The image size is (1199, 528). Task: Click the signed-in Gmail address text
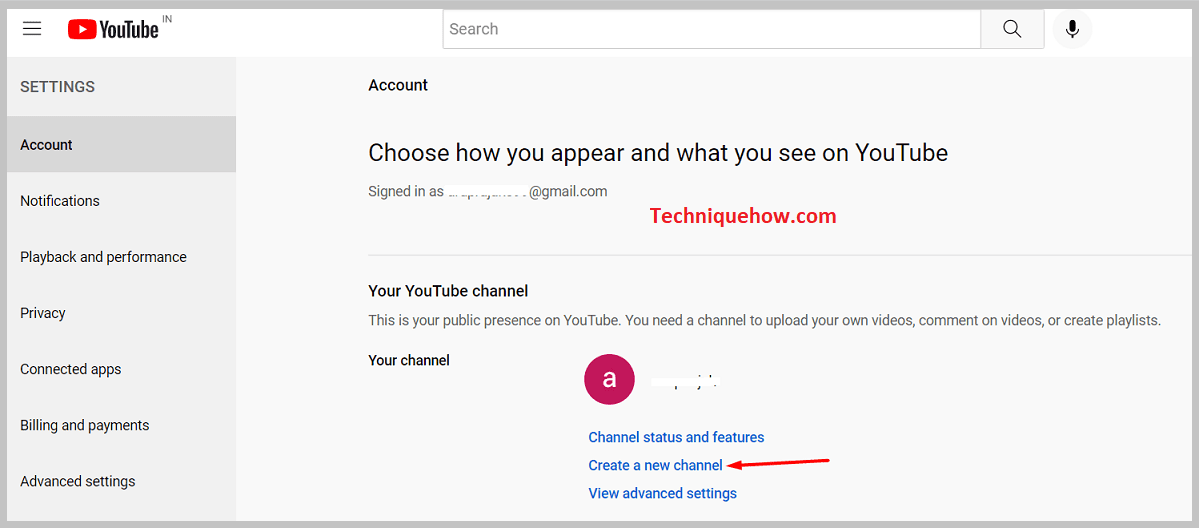527,191
